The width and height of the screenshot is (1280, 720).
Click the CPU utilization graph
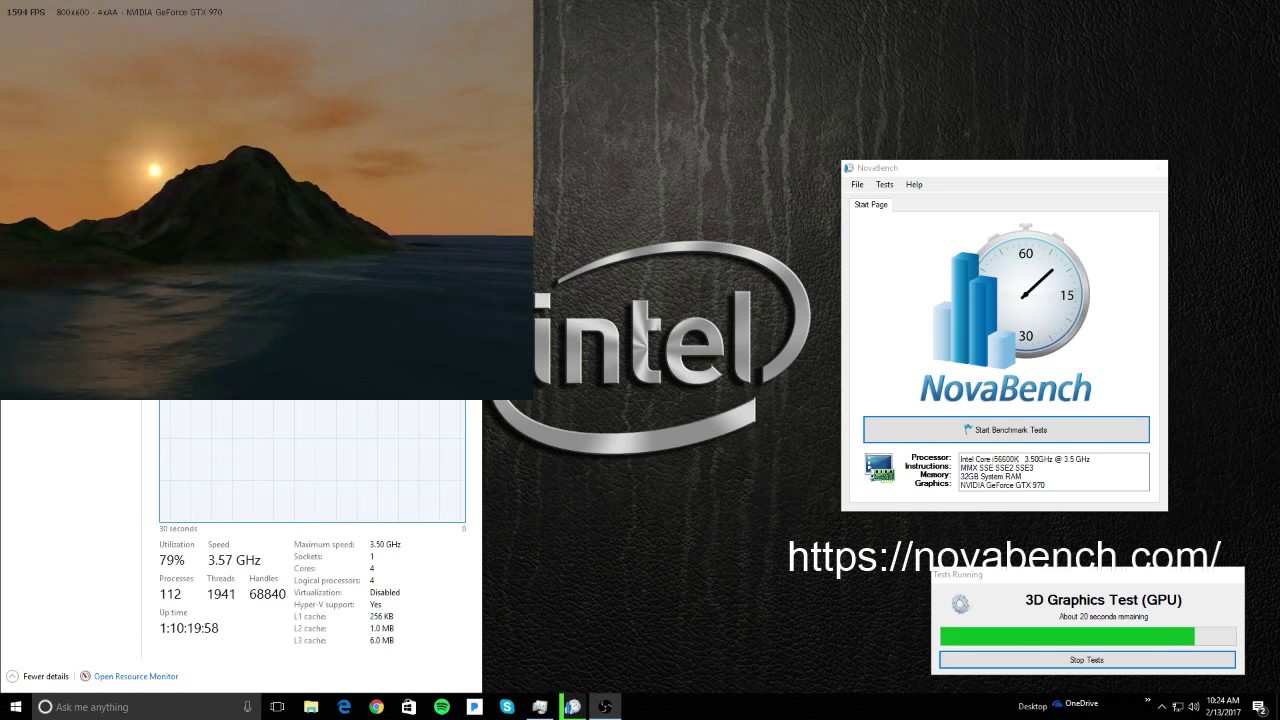(312, 461)
